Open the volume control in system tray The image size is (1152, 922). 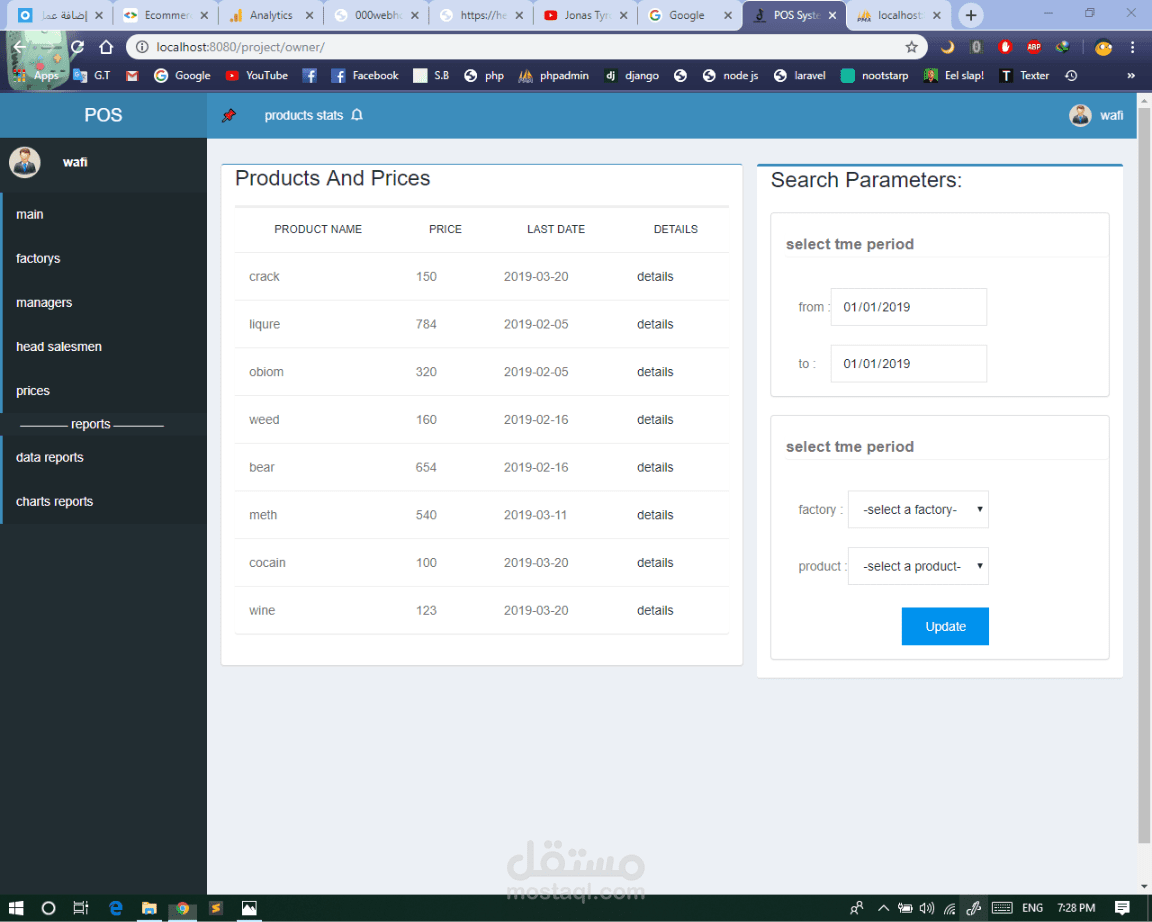[927, 908]
